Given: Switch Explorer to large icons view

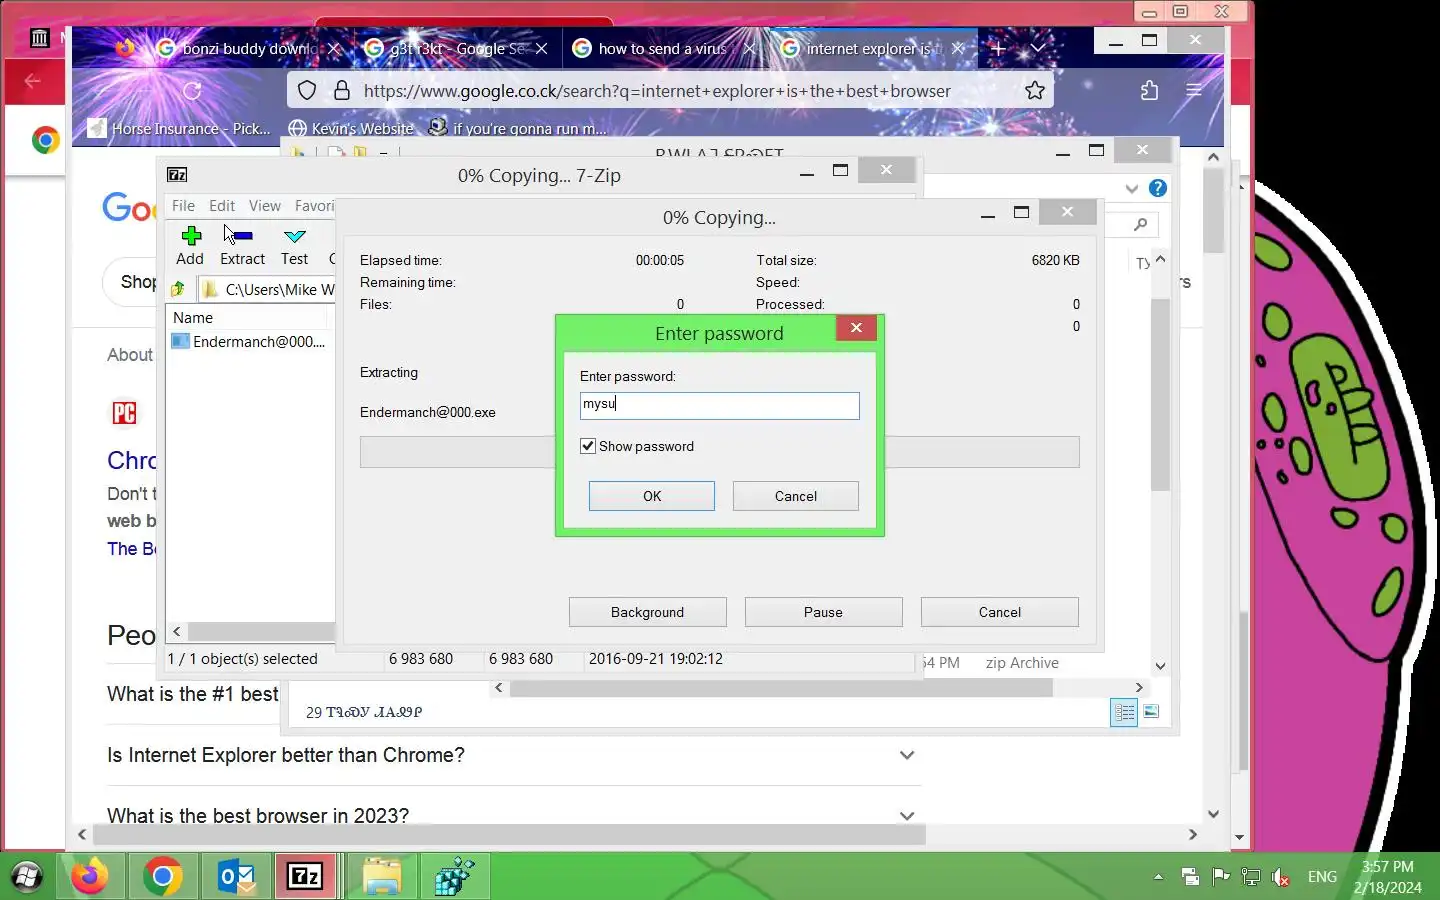Looking at the screenshot, I should click(x=1151, y=712).
